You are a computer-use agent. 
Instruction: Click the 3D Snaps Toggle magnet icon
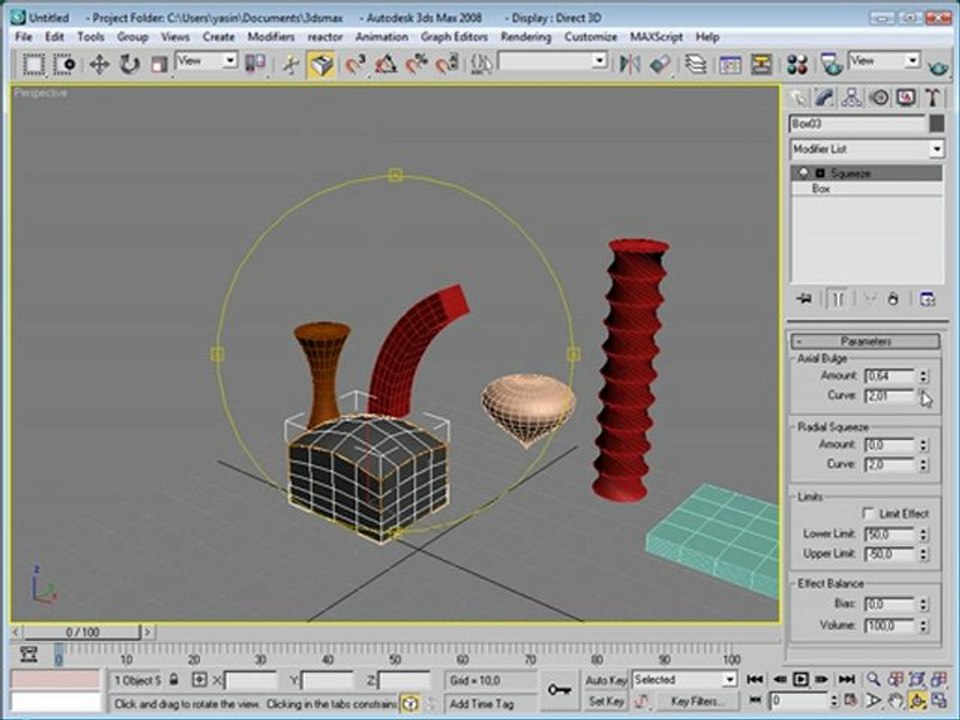[x=355, y=64]
